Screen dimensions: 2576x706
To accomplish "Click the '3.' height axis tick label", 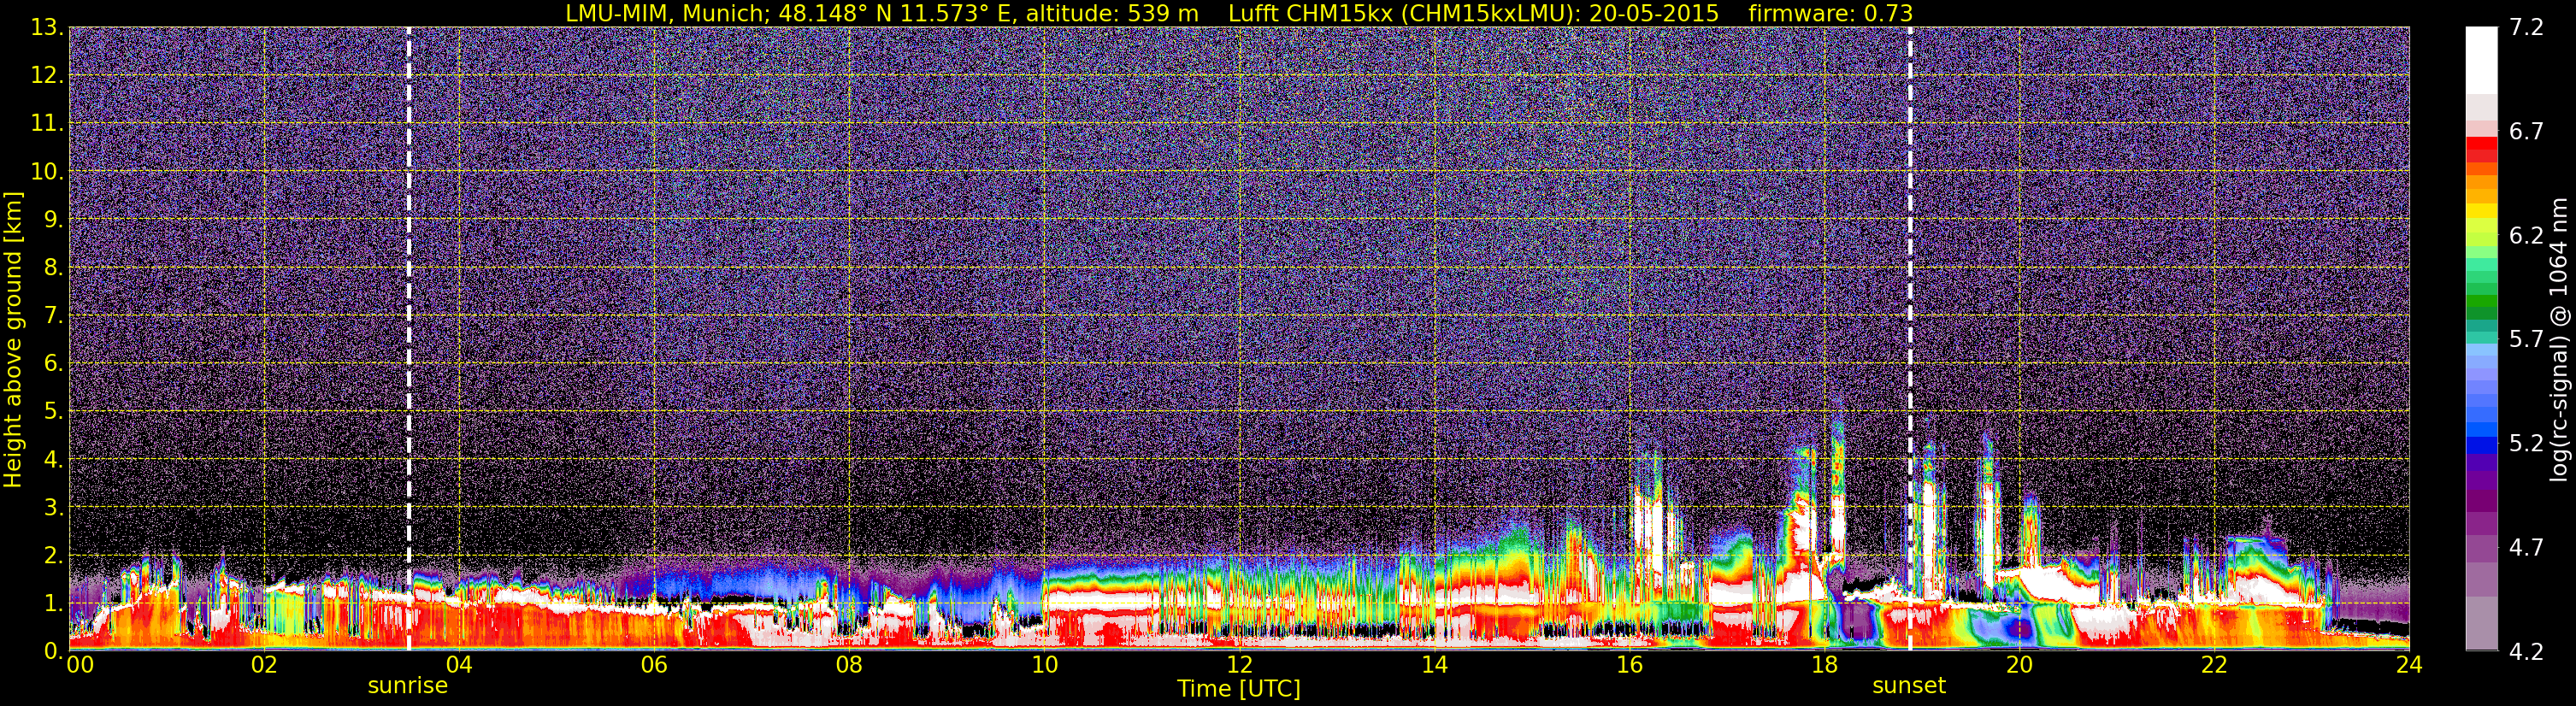I will point(53,507).
